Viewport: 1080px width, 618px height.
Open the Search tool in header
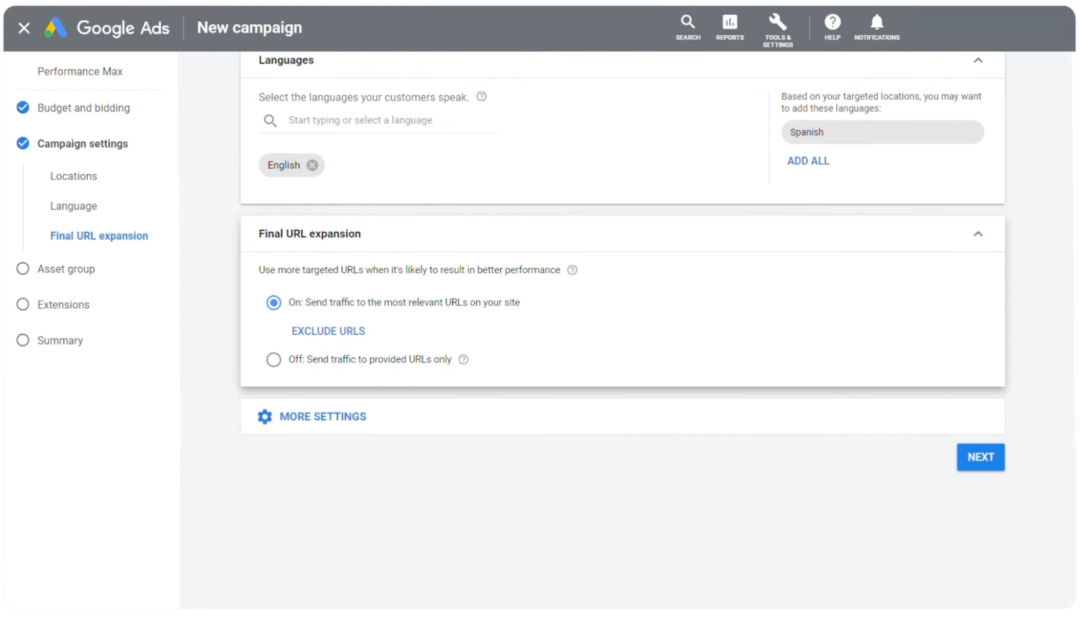coord(687,28)
